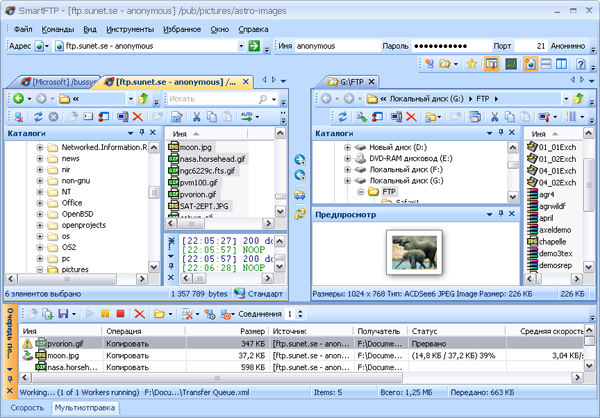Viewport: 600px width, 418px height.
Task: Select the Мультиотправка bottom tab
Action: coord(85,408)
